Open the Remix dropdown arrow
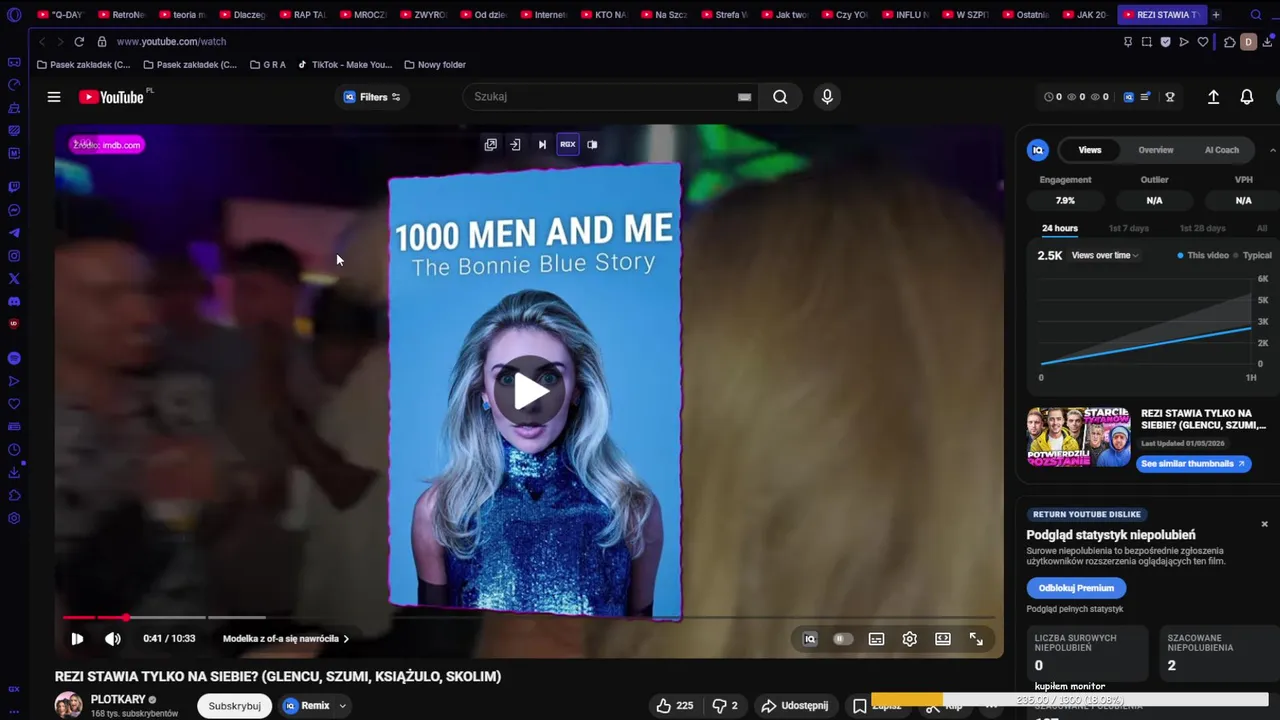This screenshot has height=720, width=1280. [342, 706]
